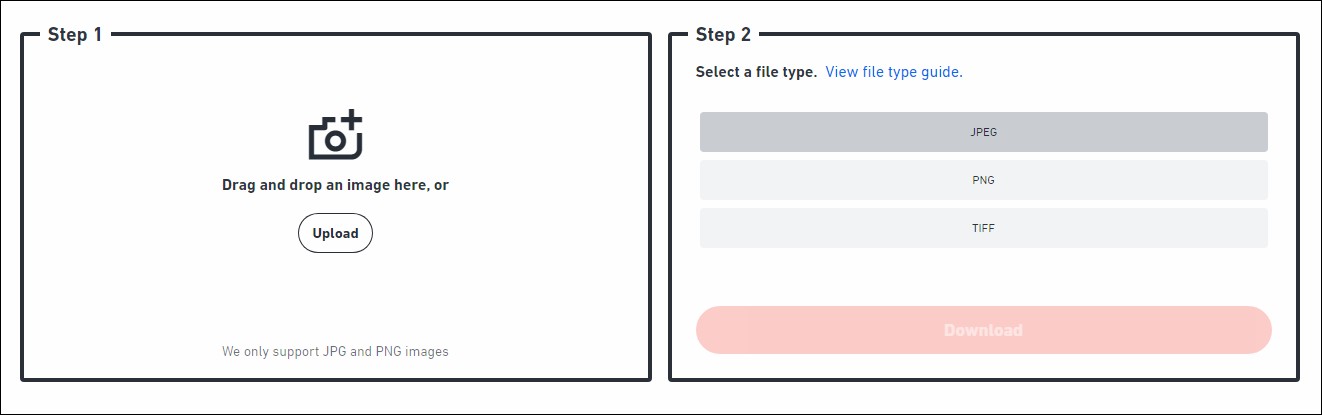Click the word 'guide' in blue link
The width and height of the screenshot is (1322, 415).
[941, 72]
